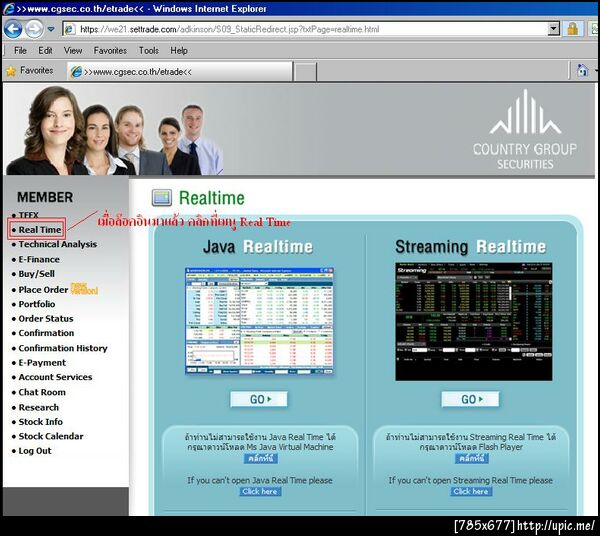Click the Realtime heading monitor icon
The height and width of the screenshot is (536, 600).
(161, 198)
